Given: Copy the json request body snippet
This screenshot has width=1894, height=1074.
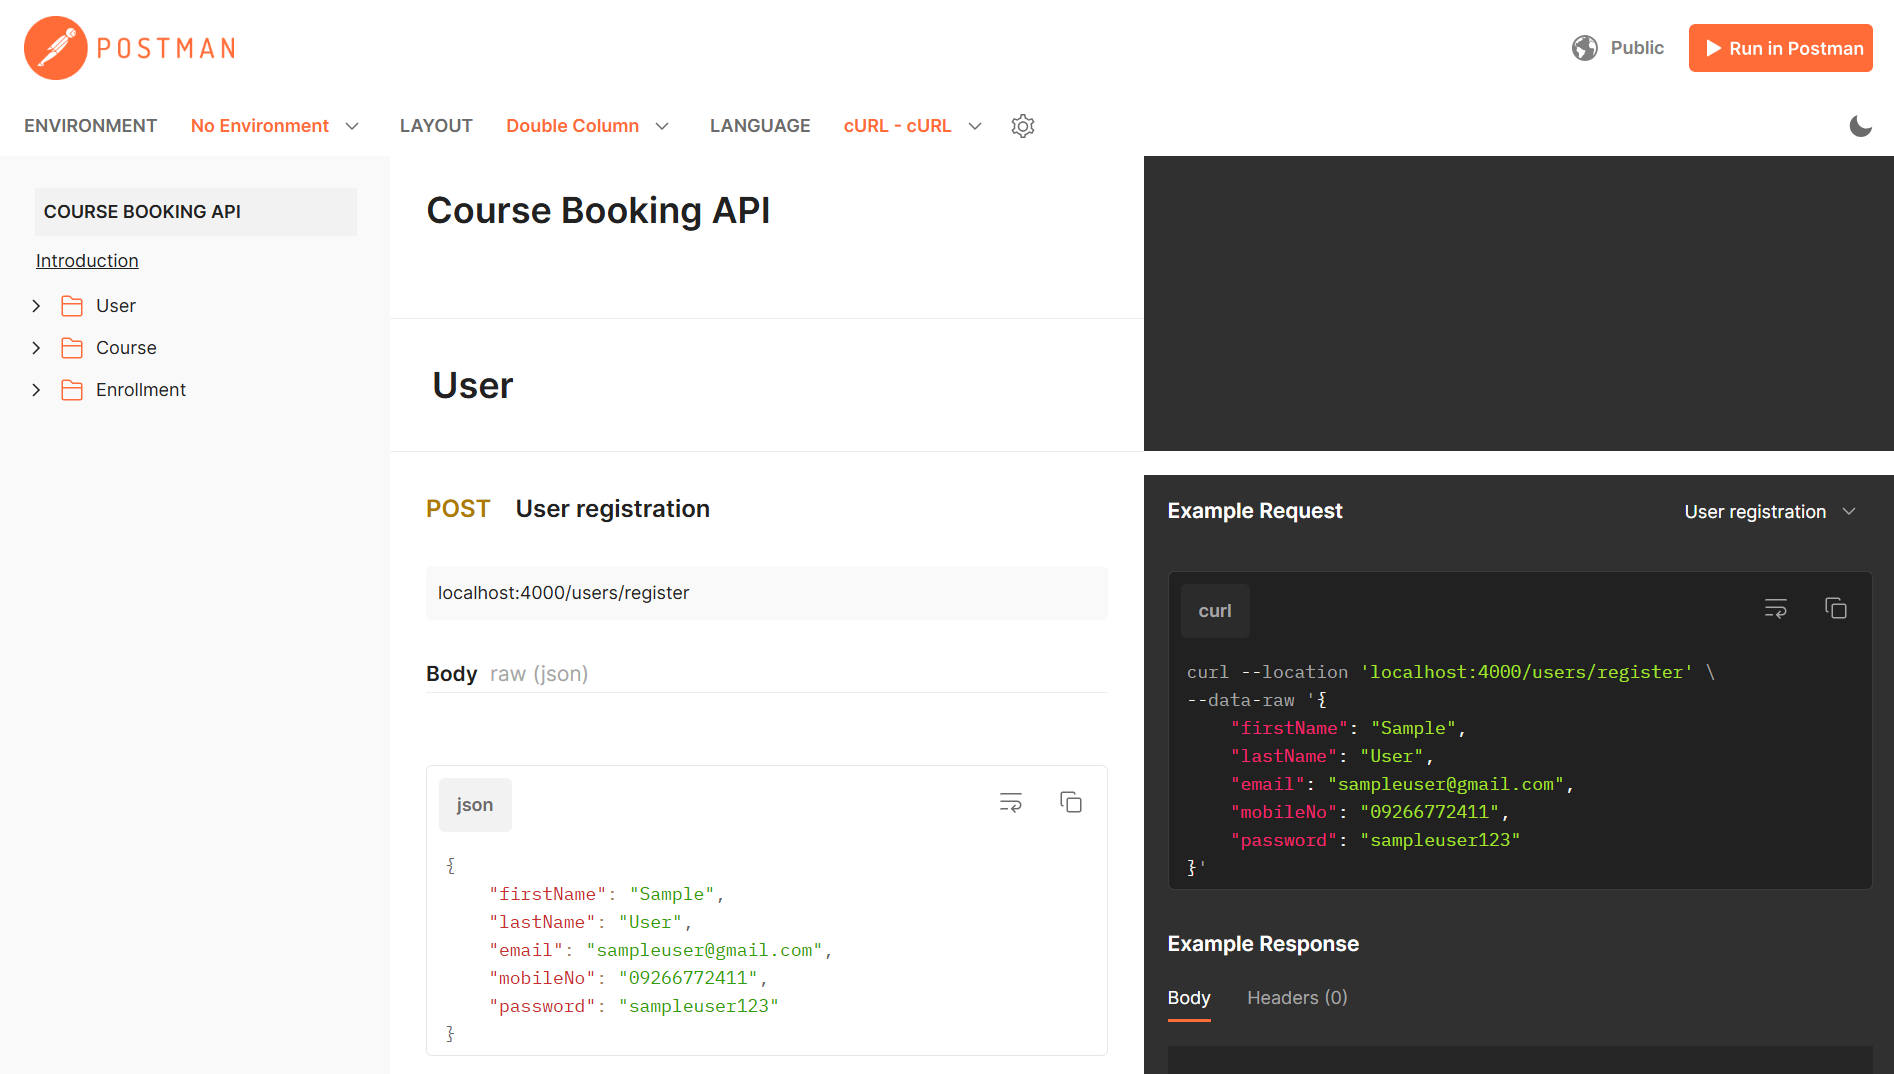Looking at the screenshot, I should (x=1070, y=802).
